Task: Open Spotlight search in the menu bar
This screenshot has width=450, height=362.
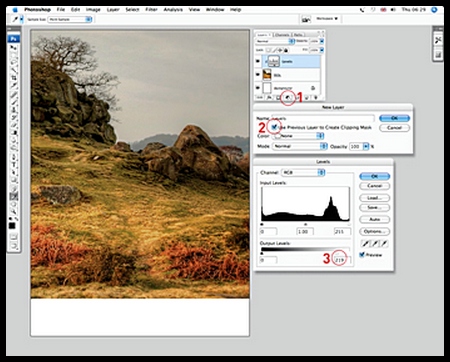Action: [x=434, y=10]
